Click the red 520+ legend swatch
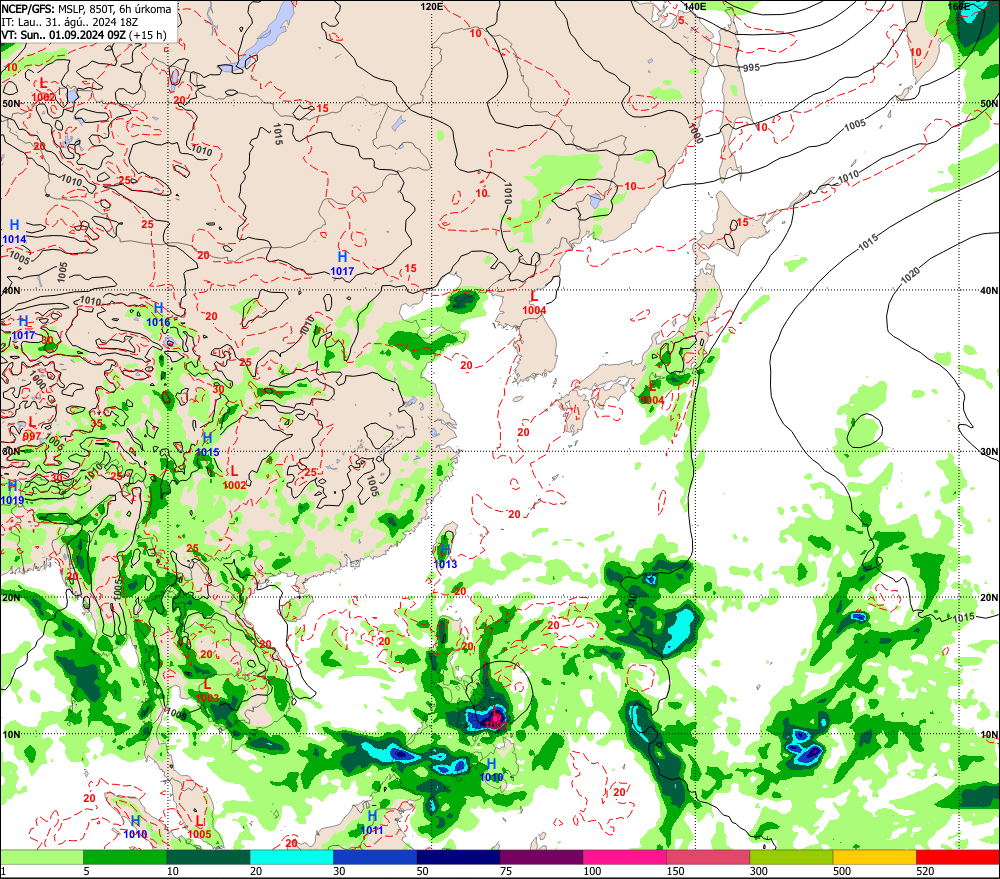The height and width of the screenshot is (879, 1000). (958, 857)
